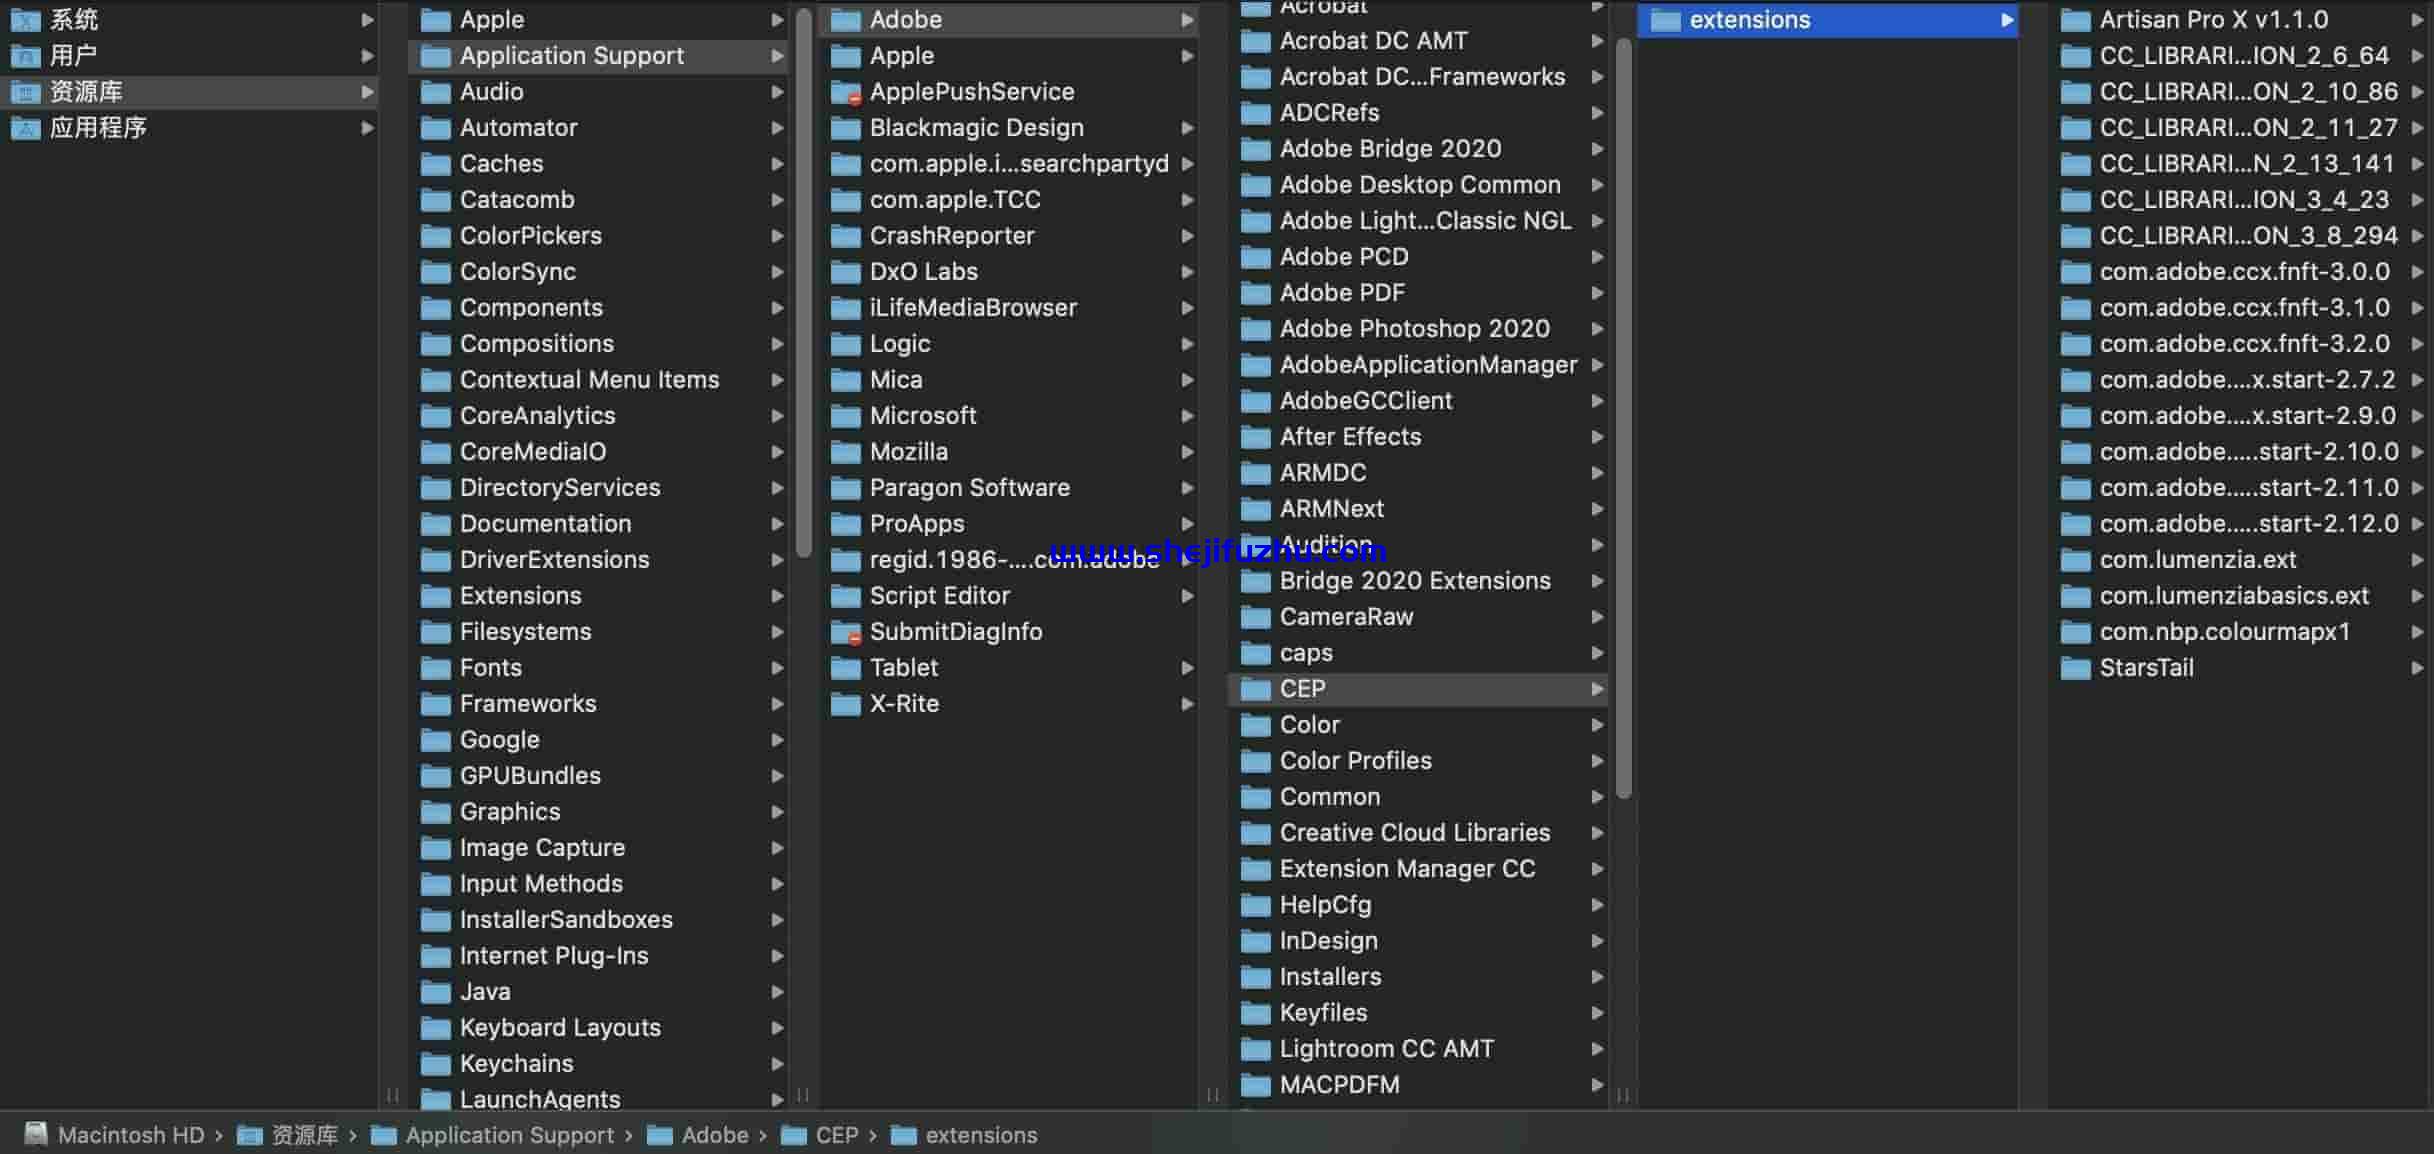Expand the Tablet folder arrow

coord(1187,668)
